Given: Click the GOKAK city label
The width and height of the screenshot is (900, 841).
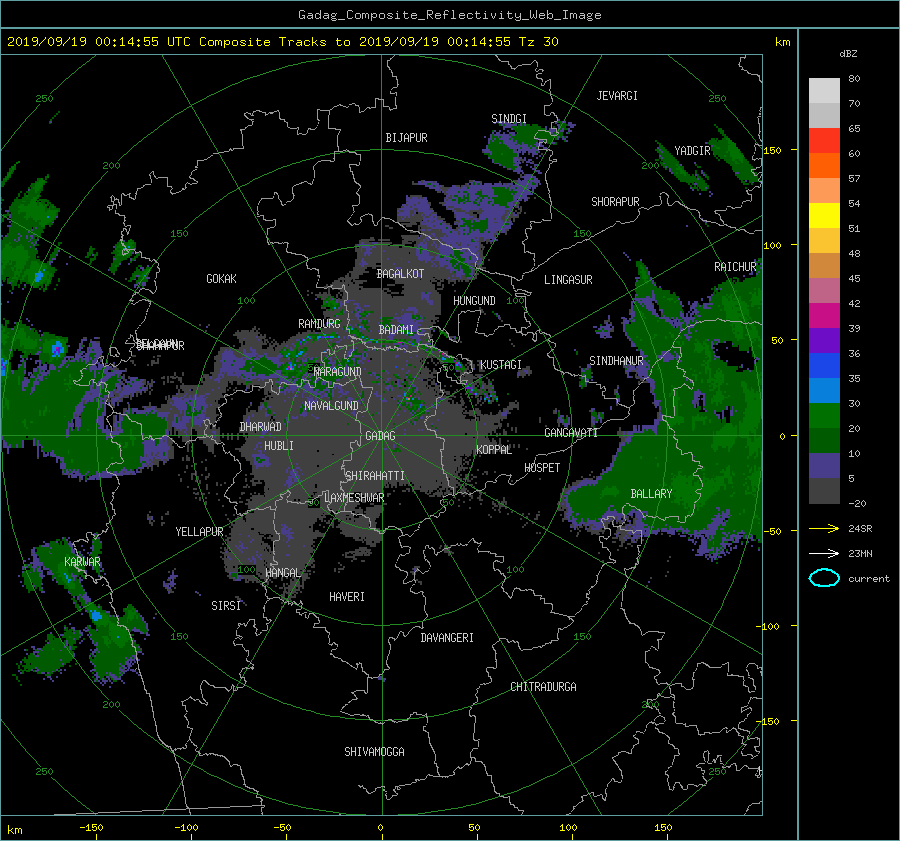Looking at the screenshot, I should (221, 279).
